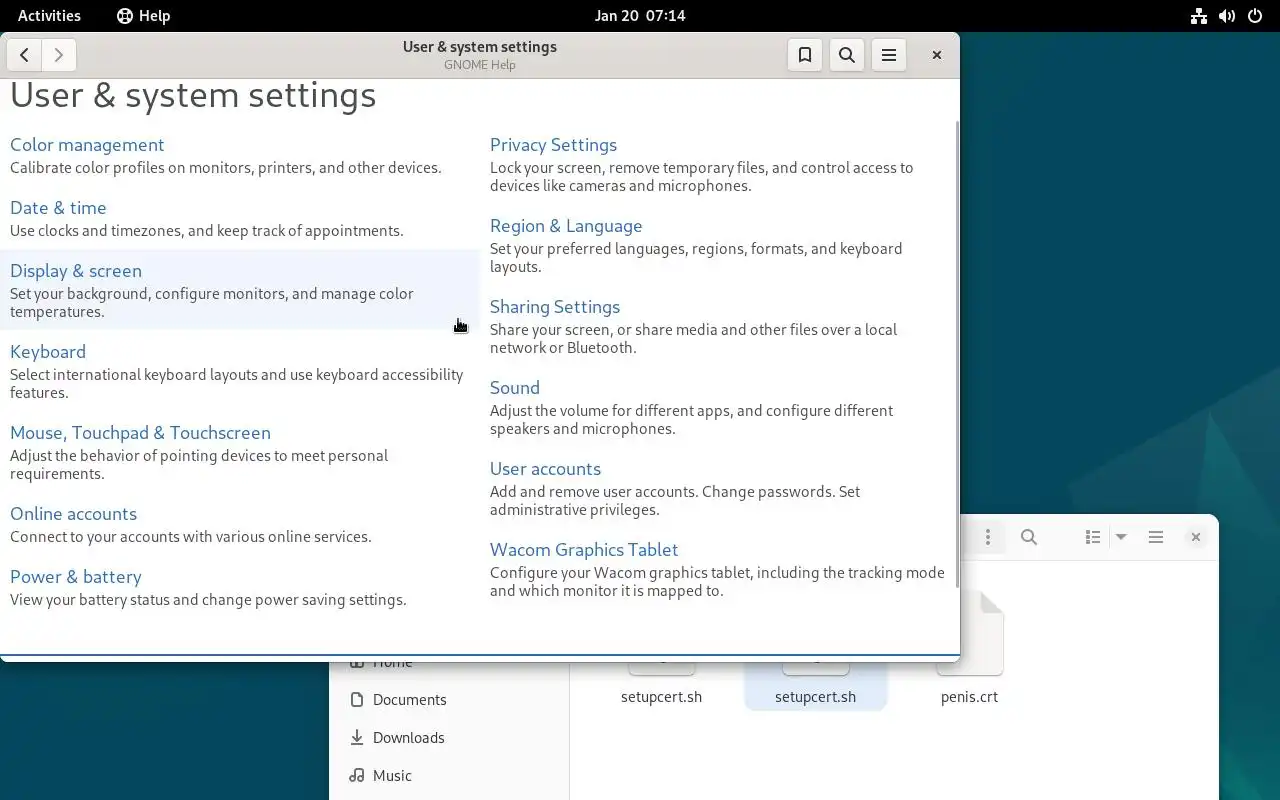The width and height of the screenshot is (1280, 800).
Task: Open Sharing Settings help topic
Action: 555,307
